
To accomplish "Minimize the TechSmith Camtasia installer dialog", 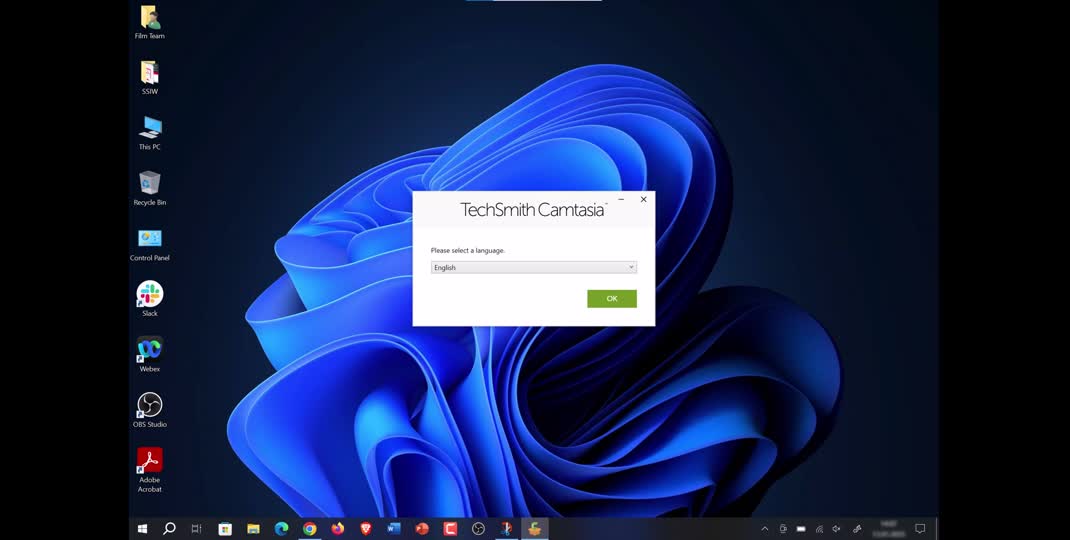I will pos(621,199).
